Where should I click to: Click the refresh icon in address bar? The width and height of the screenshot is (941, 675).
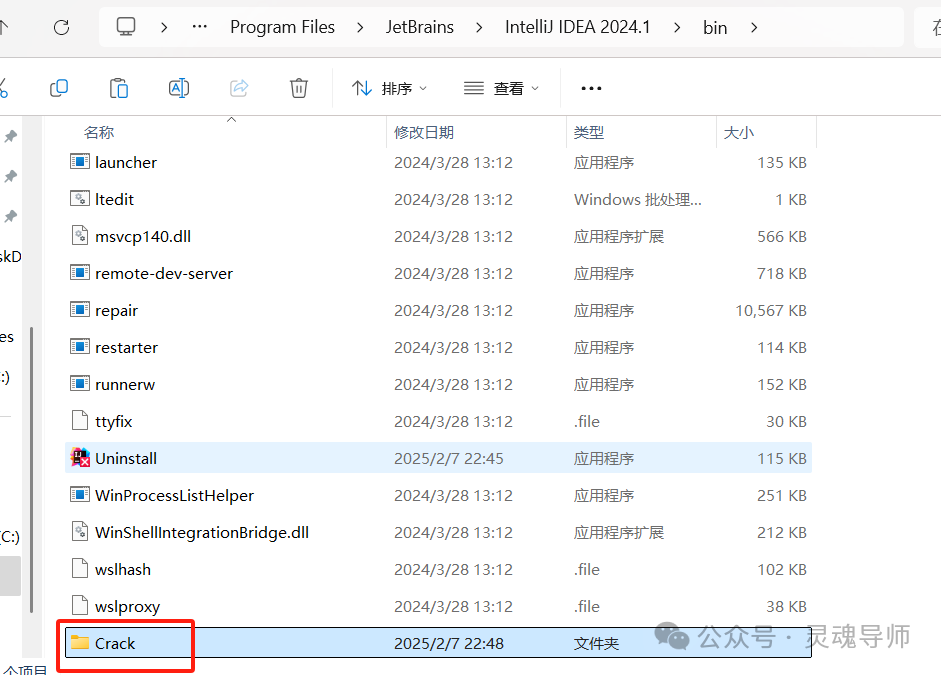pos(61,27)
